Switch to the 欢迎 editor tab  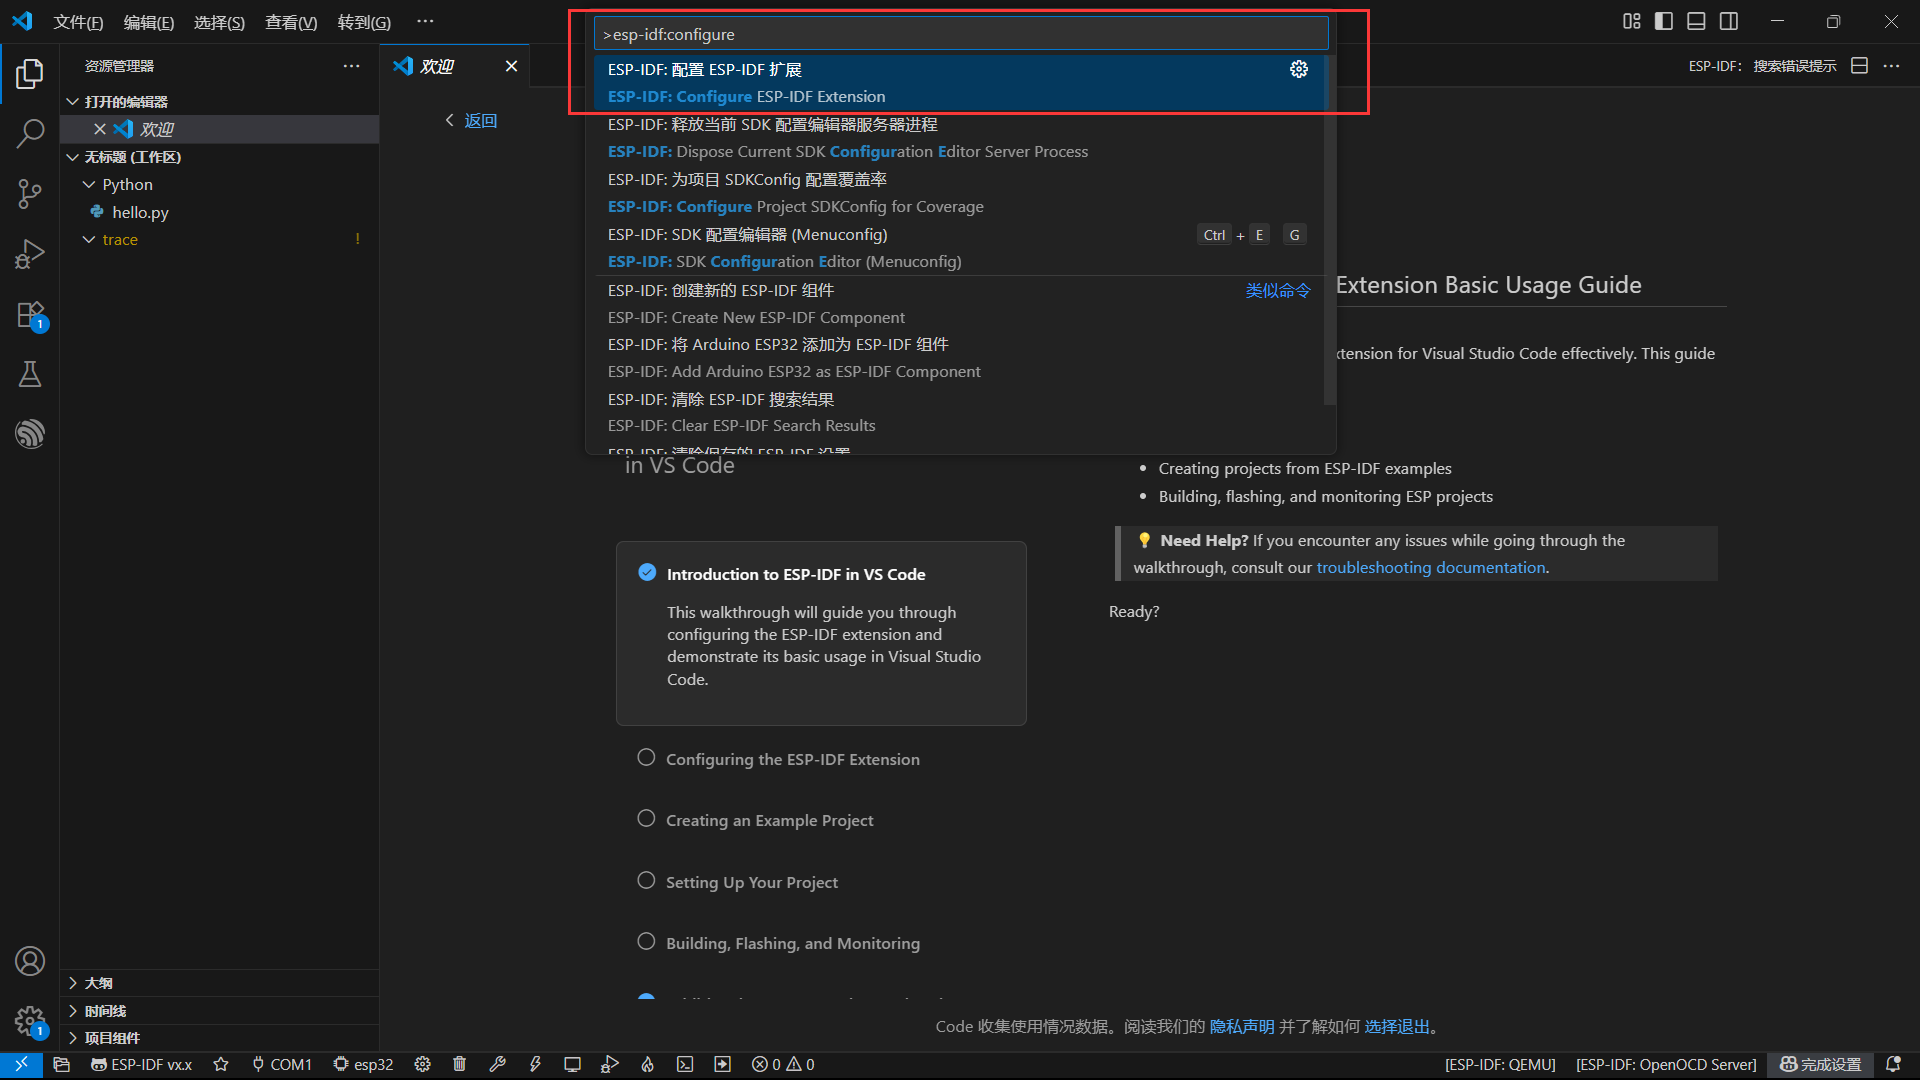(437, 66)
